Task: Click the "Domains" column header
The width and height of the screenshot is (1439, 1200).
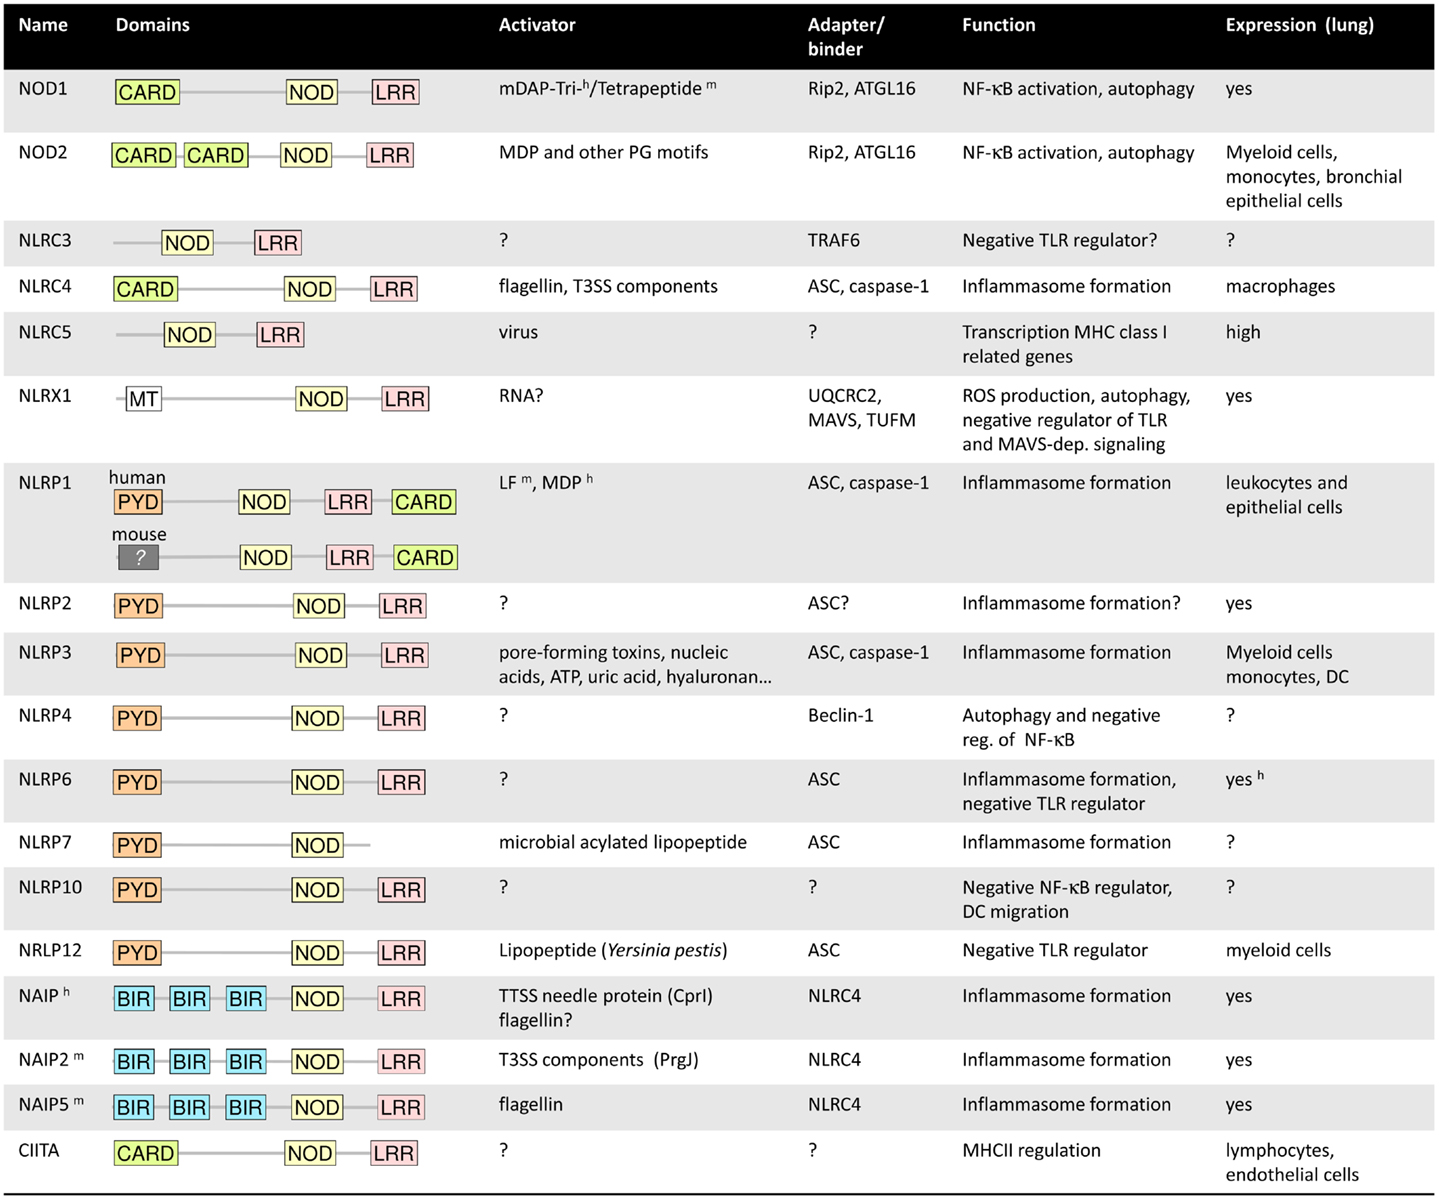Action: tap(152, 25)
